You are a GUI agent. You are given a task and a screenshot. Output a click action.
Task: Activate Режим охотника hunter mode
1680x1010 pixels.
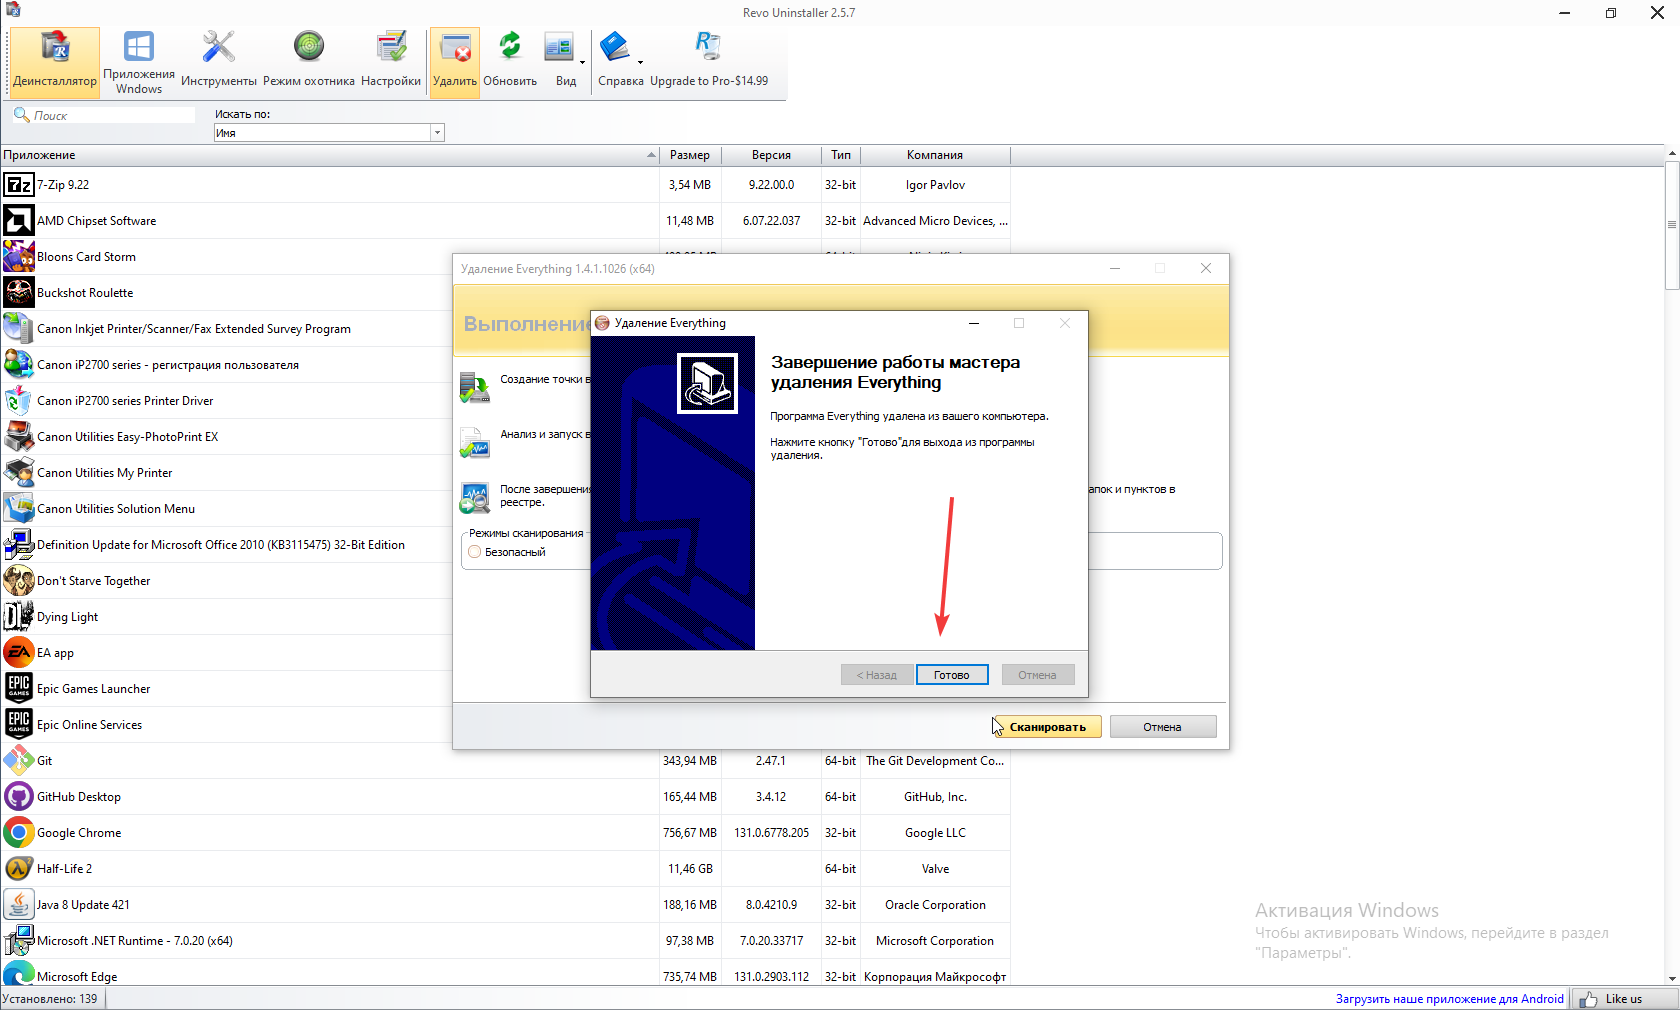[308, 62]
